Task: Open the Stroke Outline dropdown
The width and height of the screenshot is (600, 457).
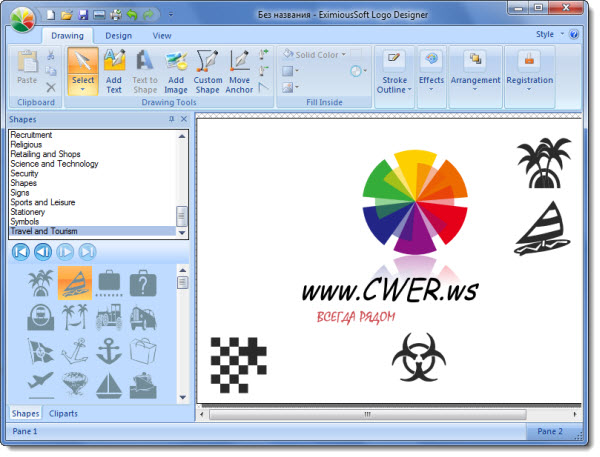Action: (x=394, y=75)
